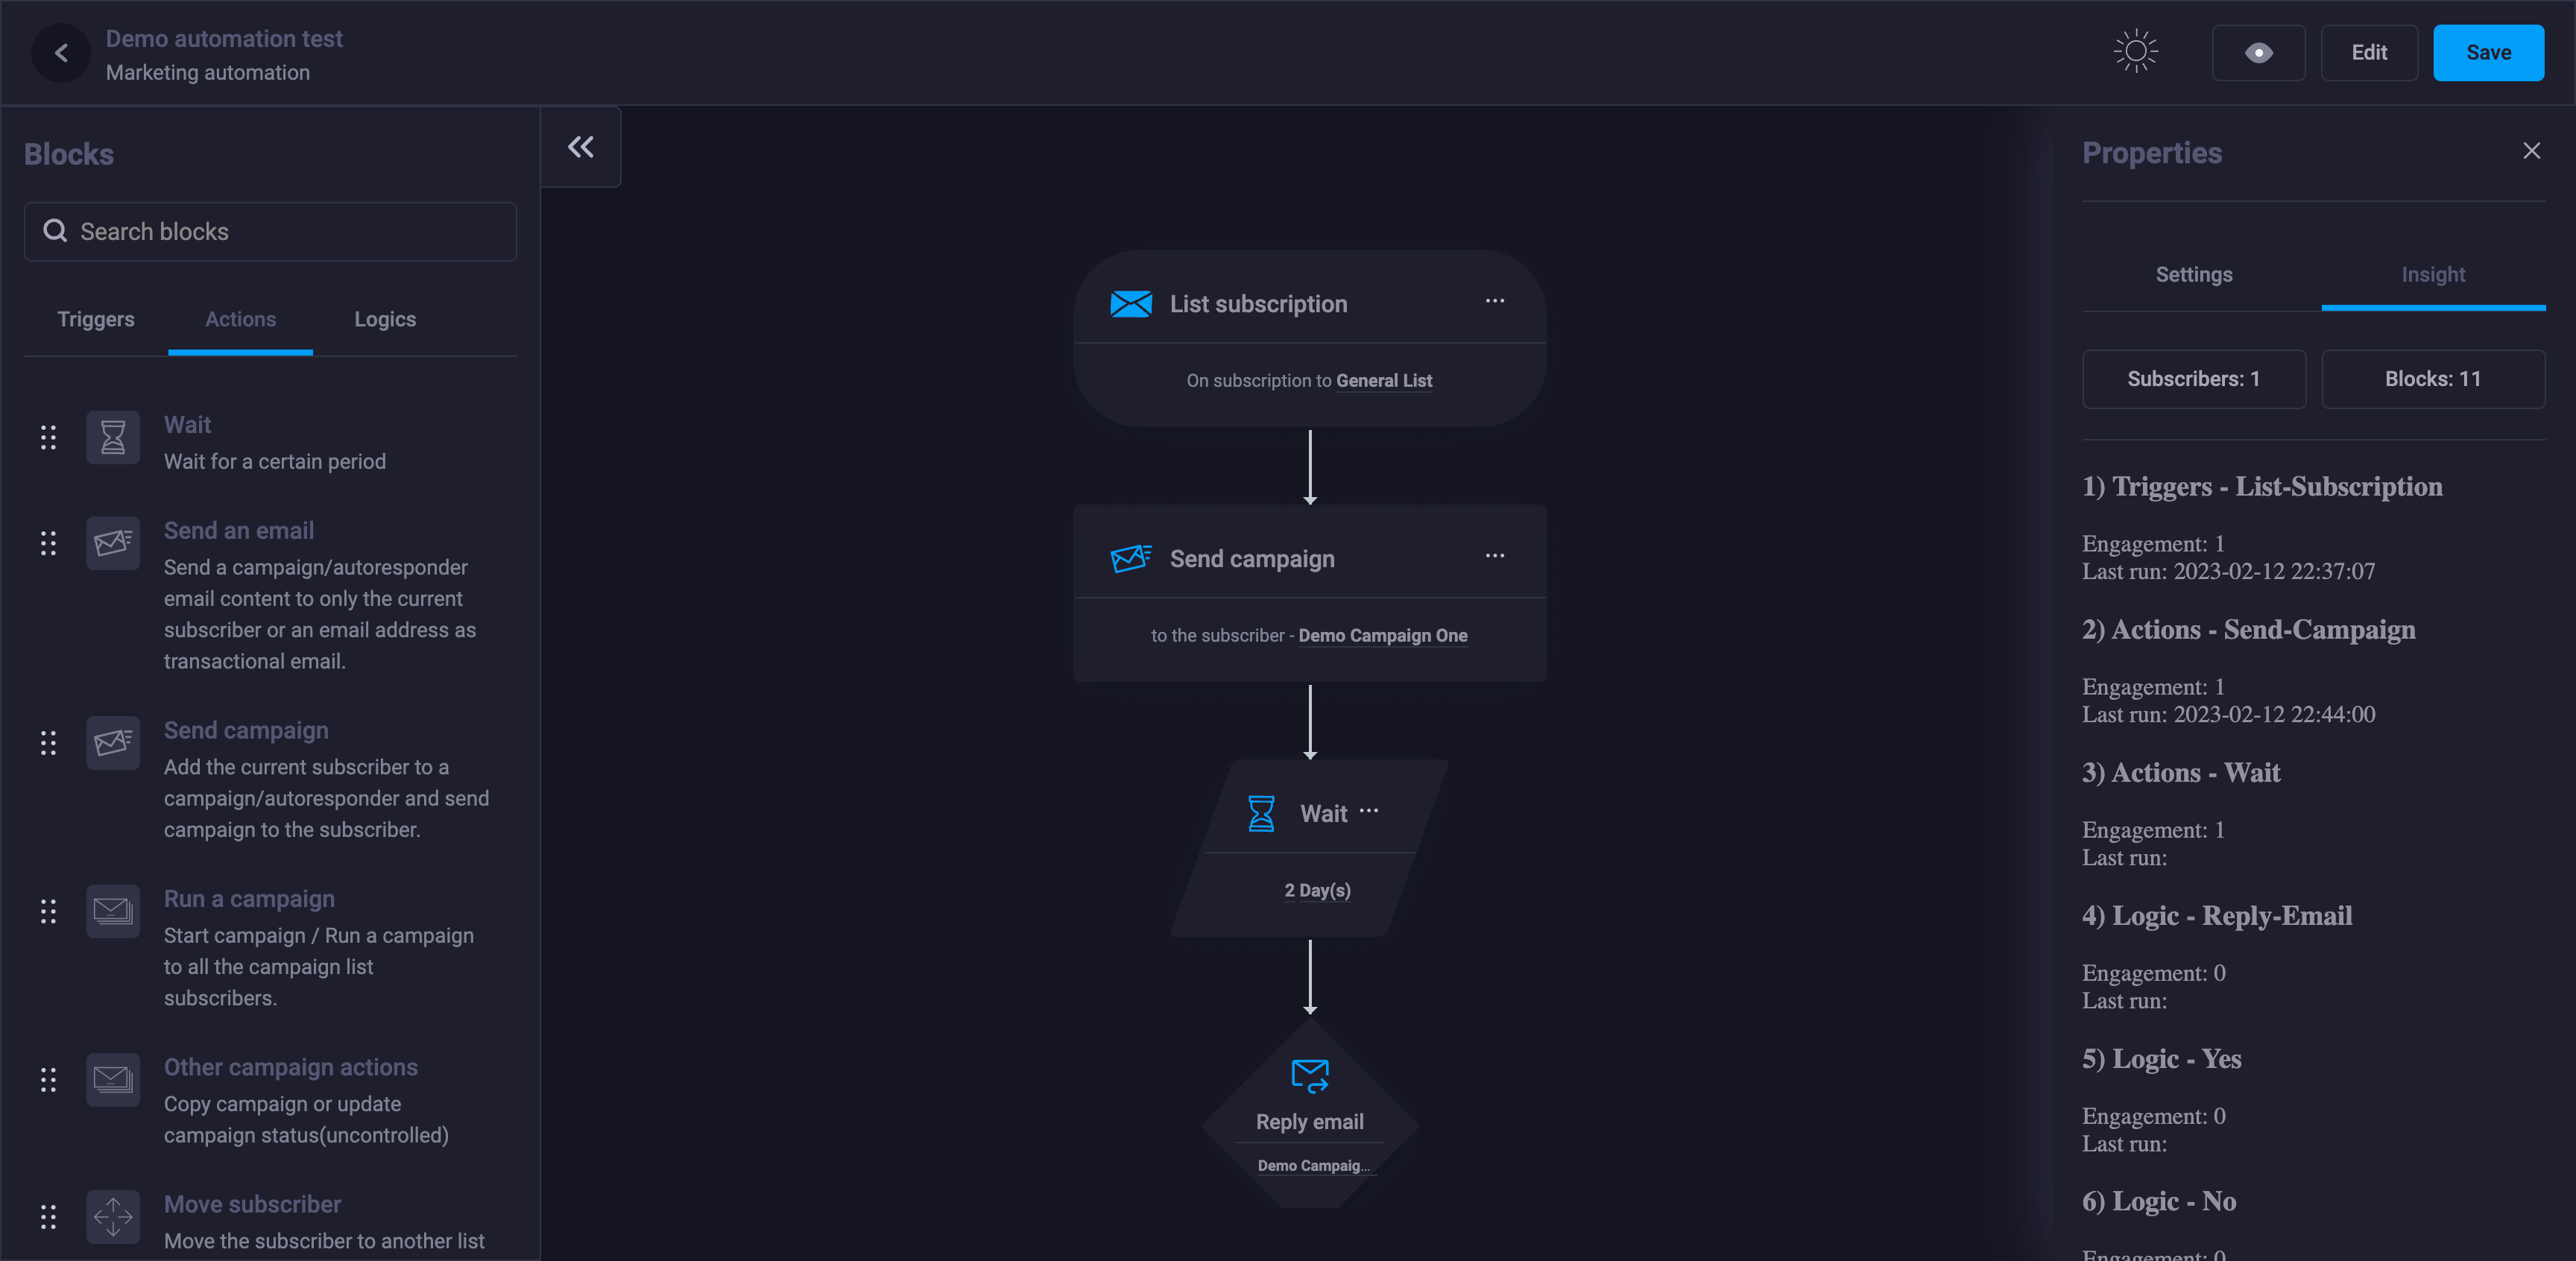Click the 2 Day(s) wait duration
The height and width of the screenshot is (1261, 2576).
pyautogui.click(x=1317, y=890)
